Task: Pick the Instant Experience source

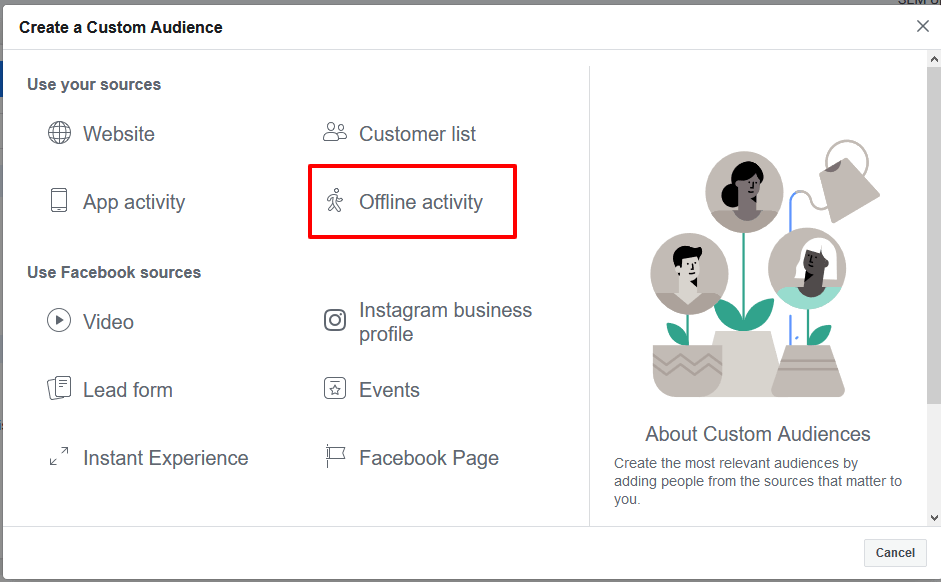Action: tap(166, 458)
